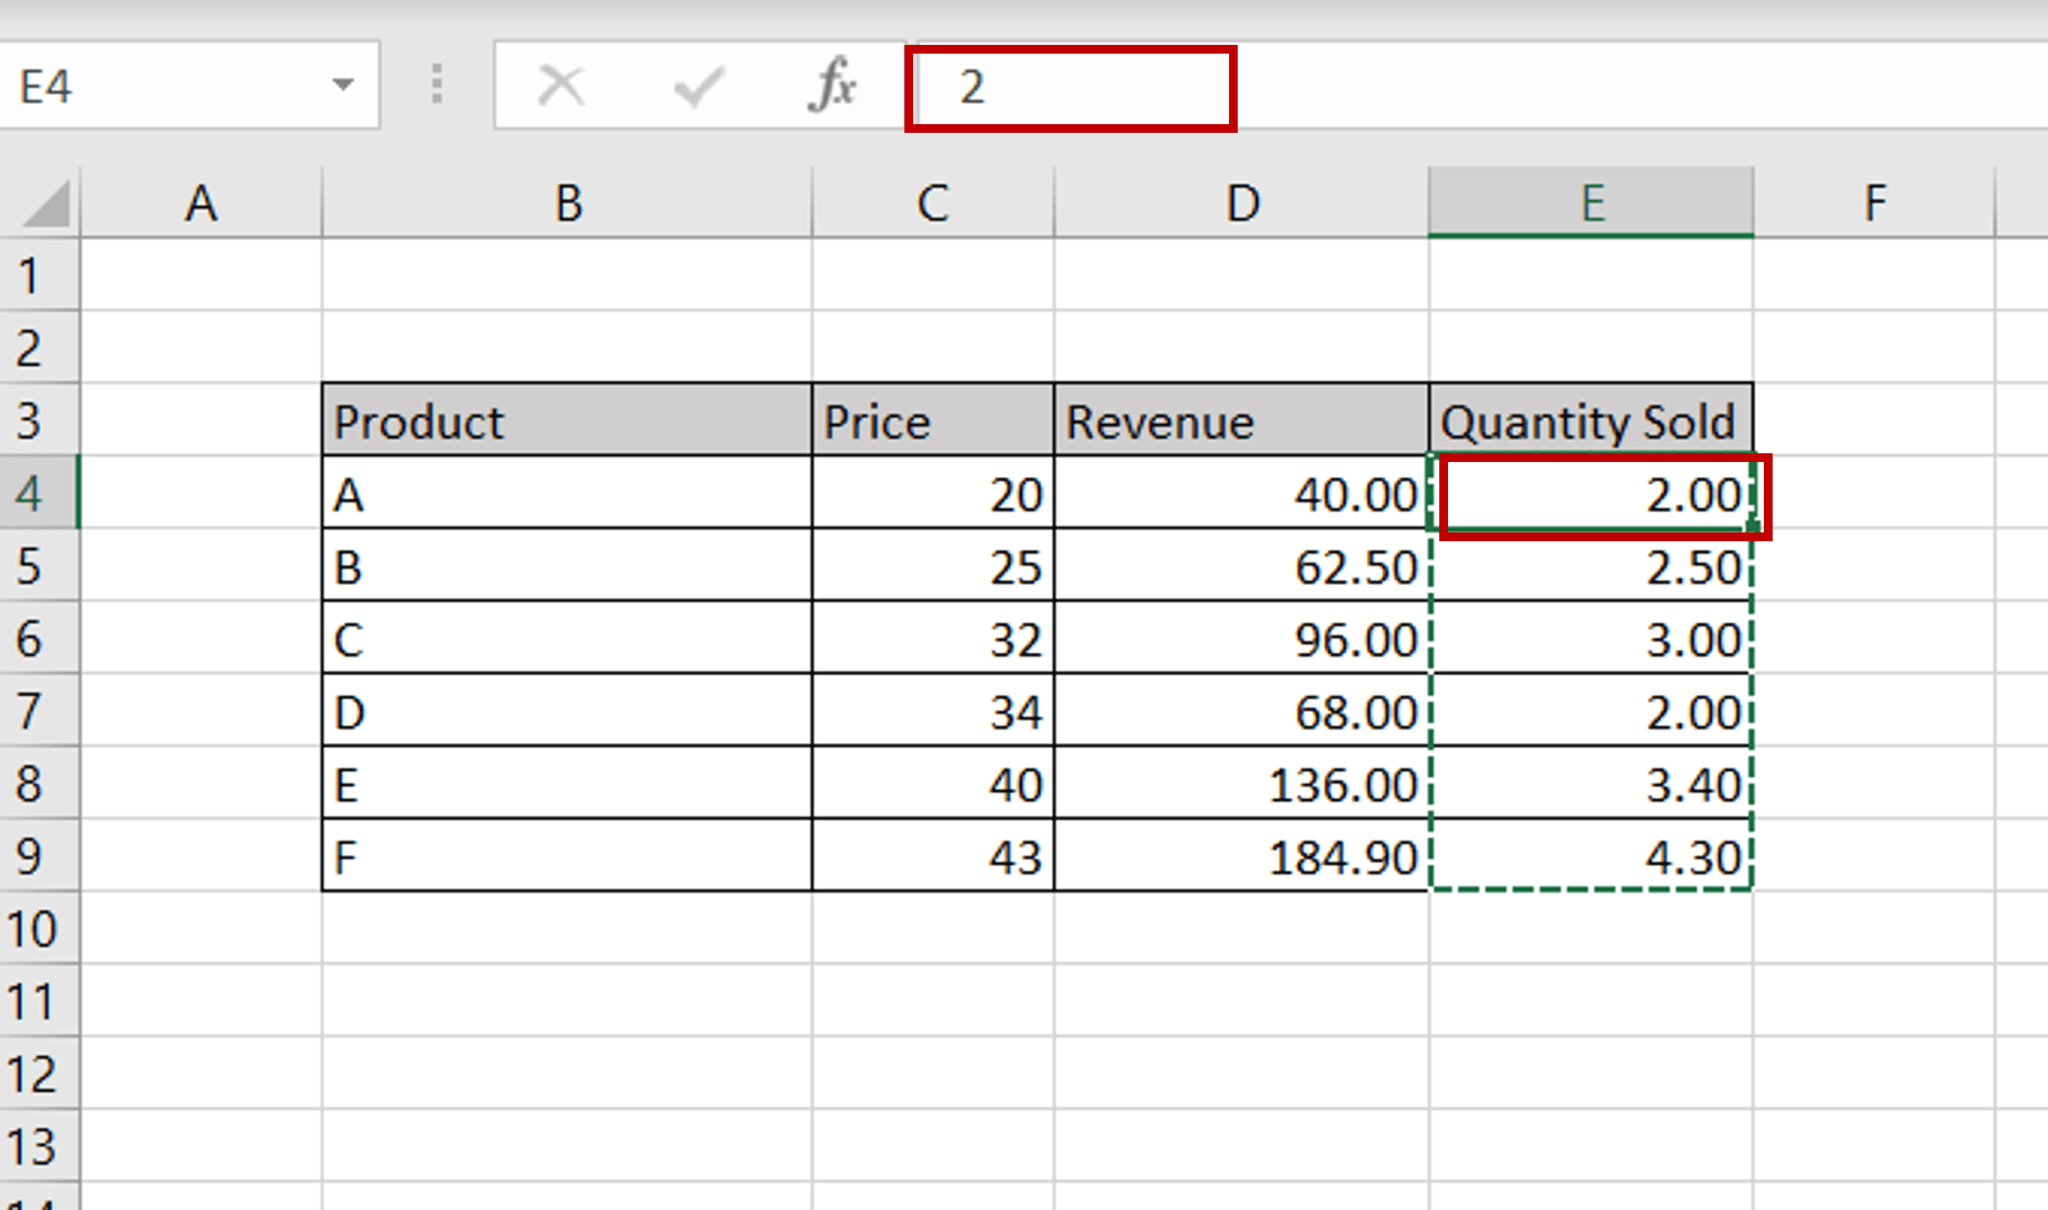The width and height of the screenshot is (2048, 1210).
Task: Select cell E8 with value 3.40
Action: (x=1592, y=784)
